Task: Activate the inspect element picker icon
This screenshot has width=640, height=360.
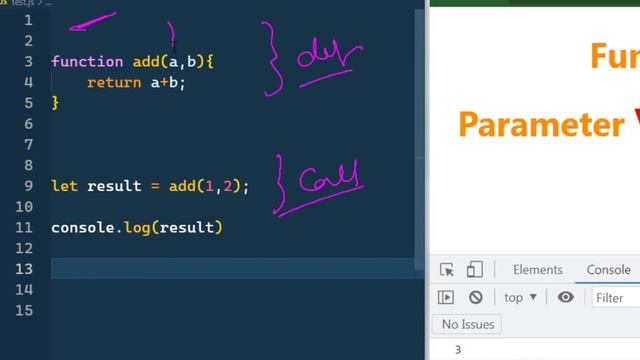Action: 447,270
